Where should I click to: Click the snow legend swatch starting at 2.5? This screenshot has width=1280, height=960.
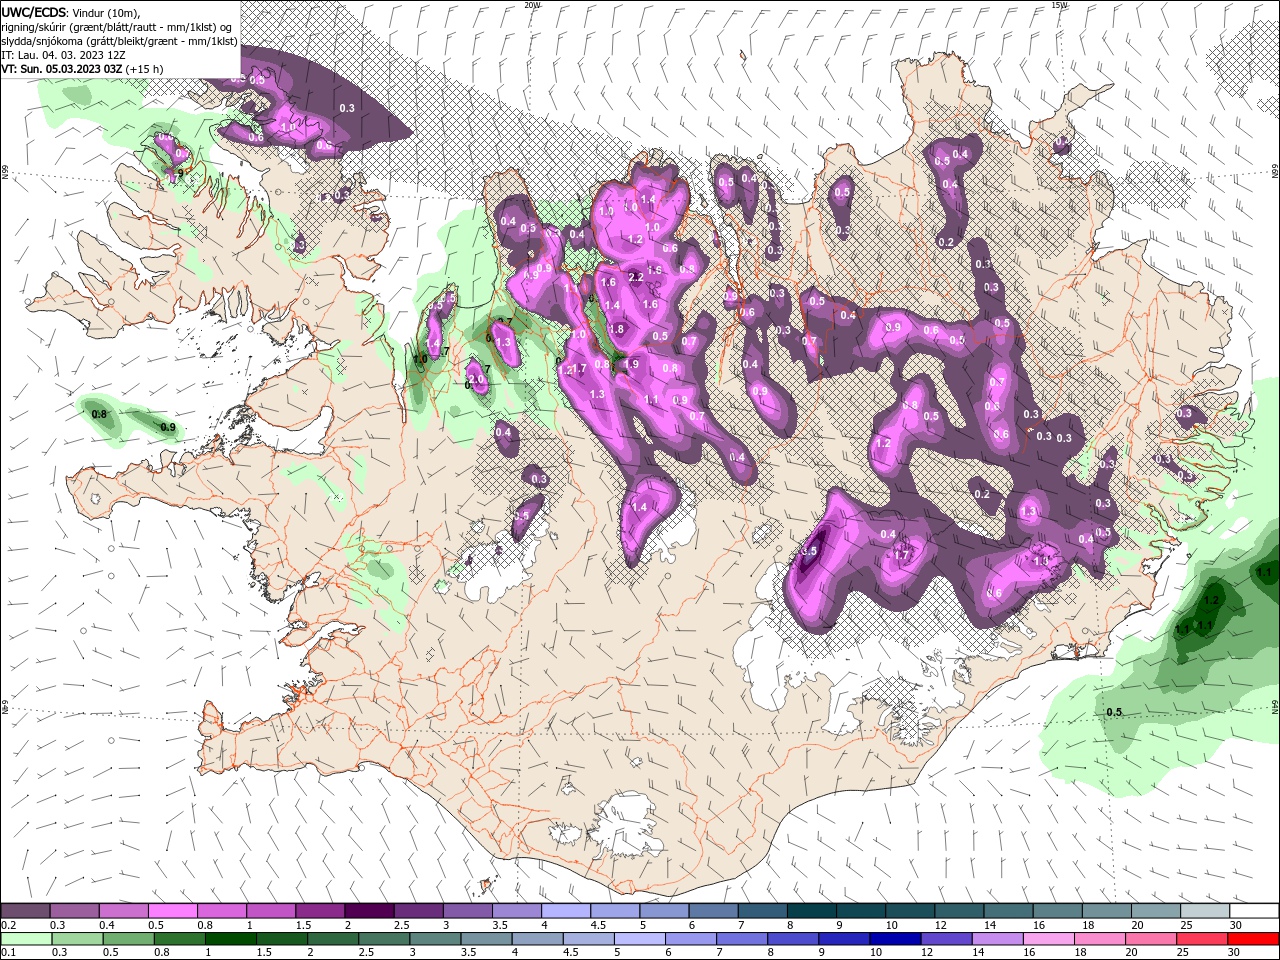(418, 911)
